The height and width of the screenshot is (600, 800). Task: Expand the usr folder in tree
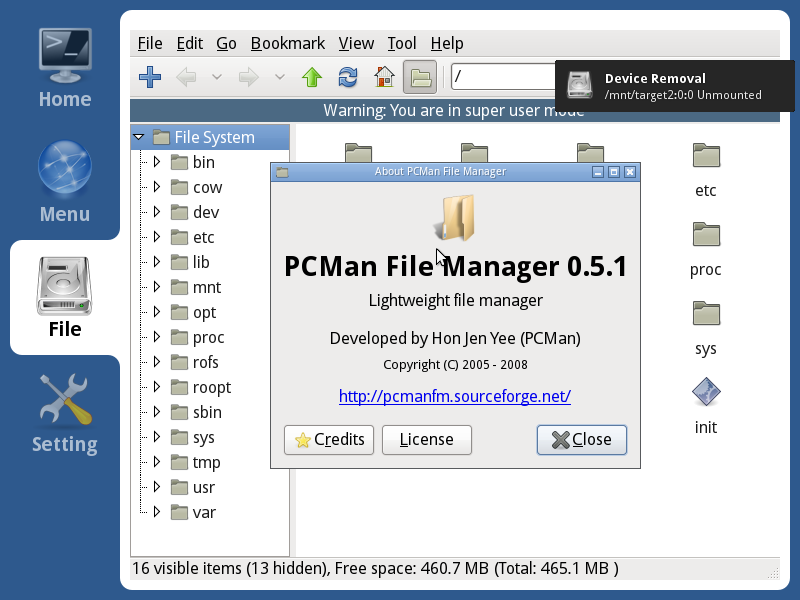click(157, 487)
